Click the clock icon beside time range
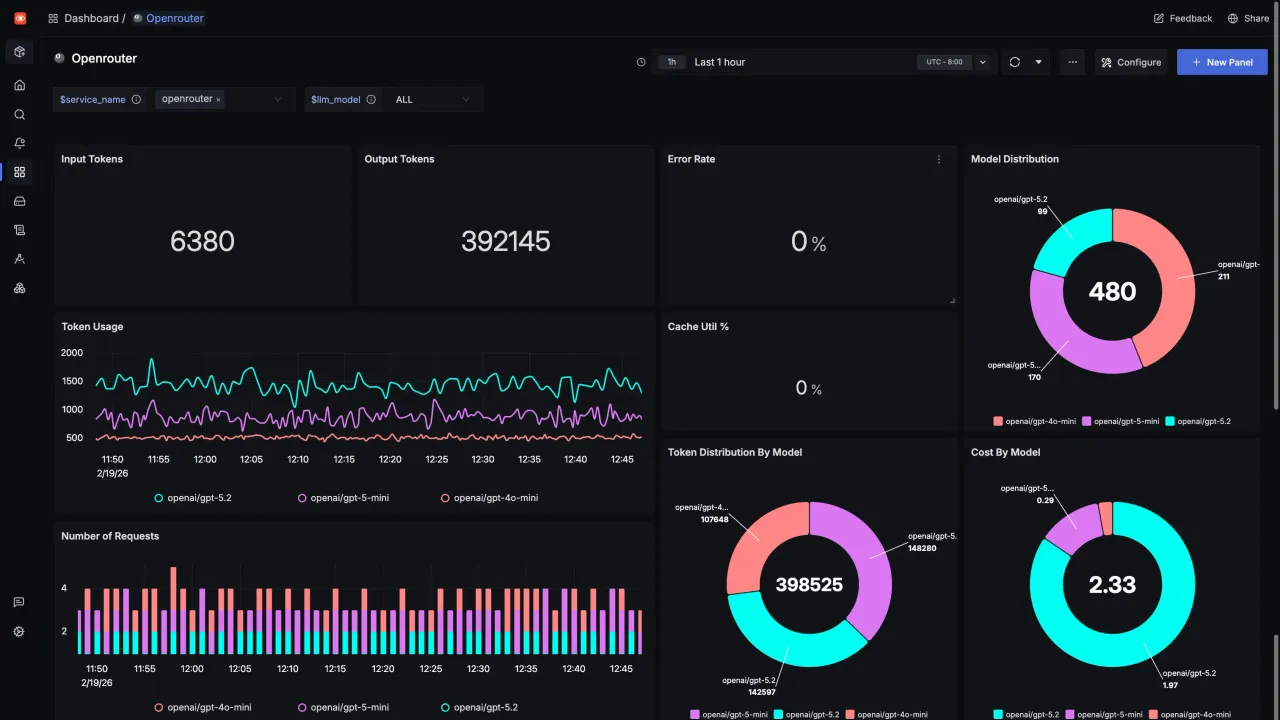 (x=641, y=62)
